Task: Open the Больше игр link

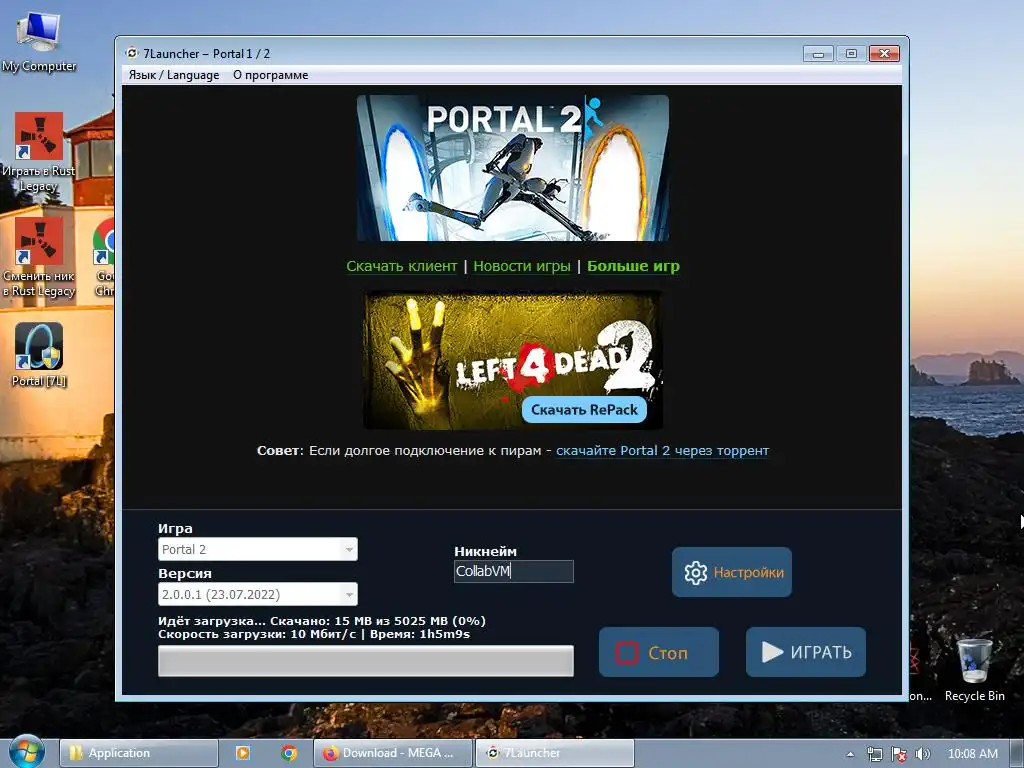Action: pos(633,266)
